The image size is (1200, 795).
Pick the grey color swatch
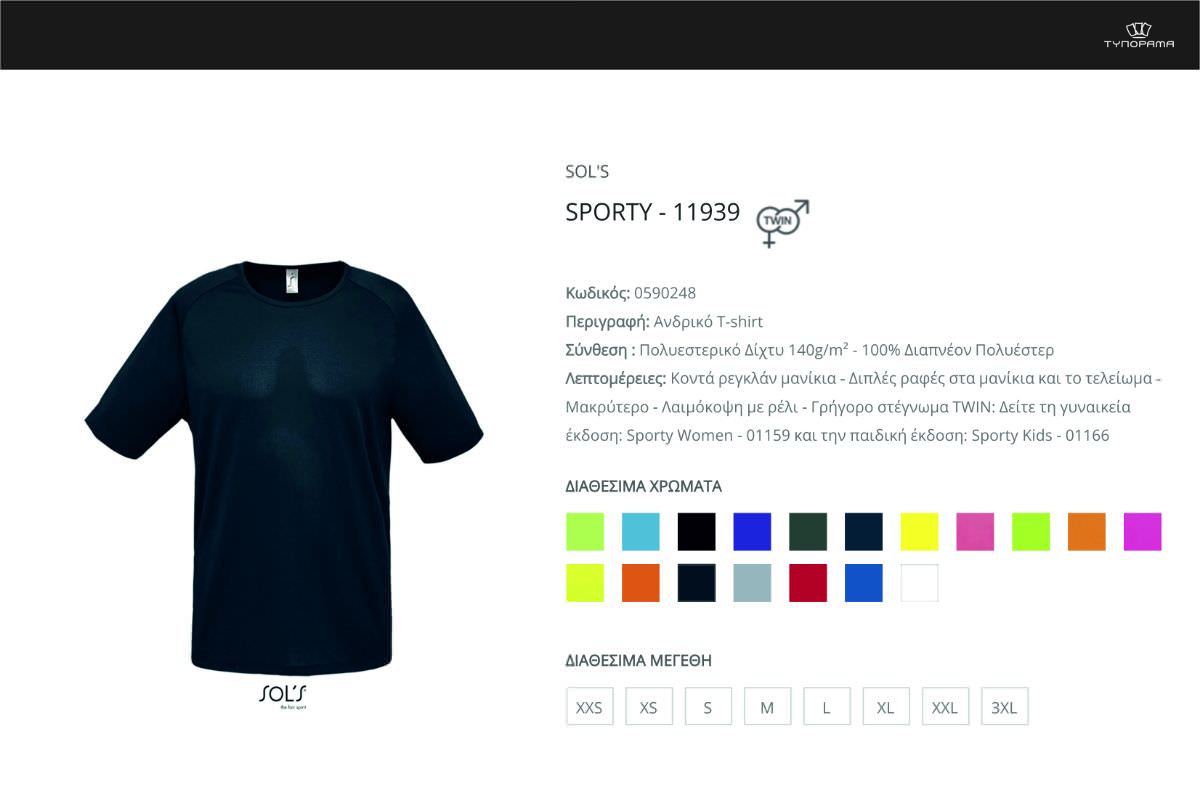[752, 583]
